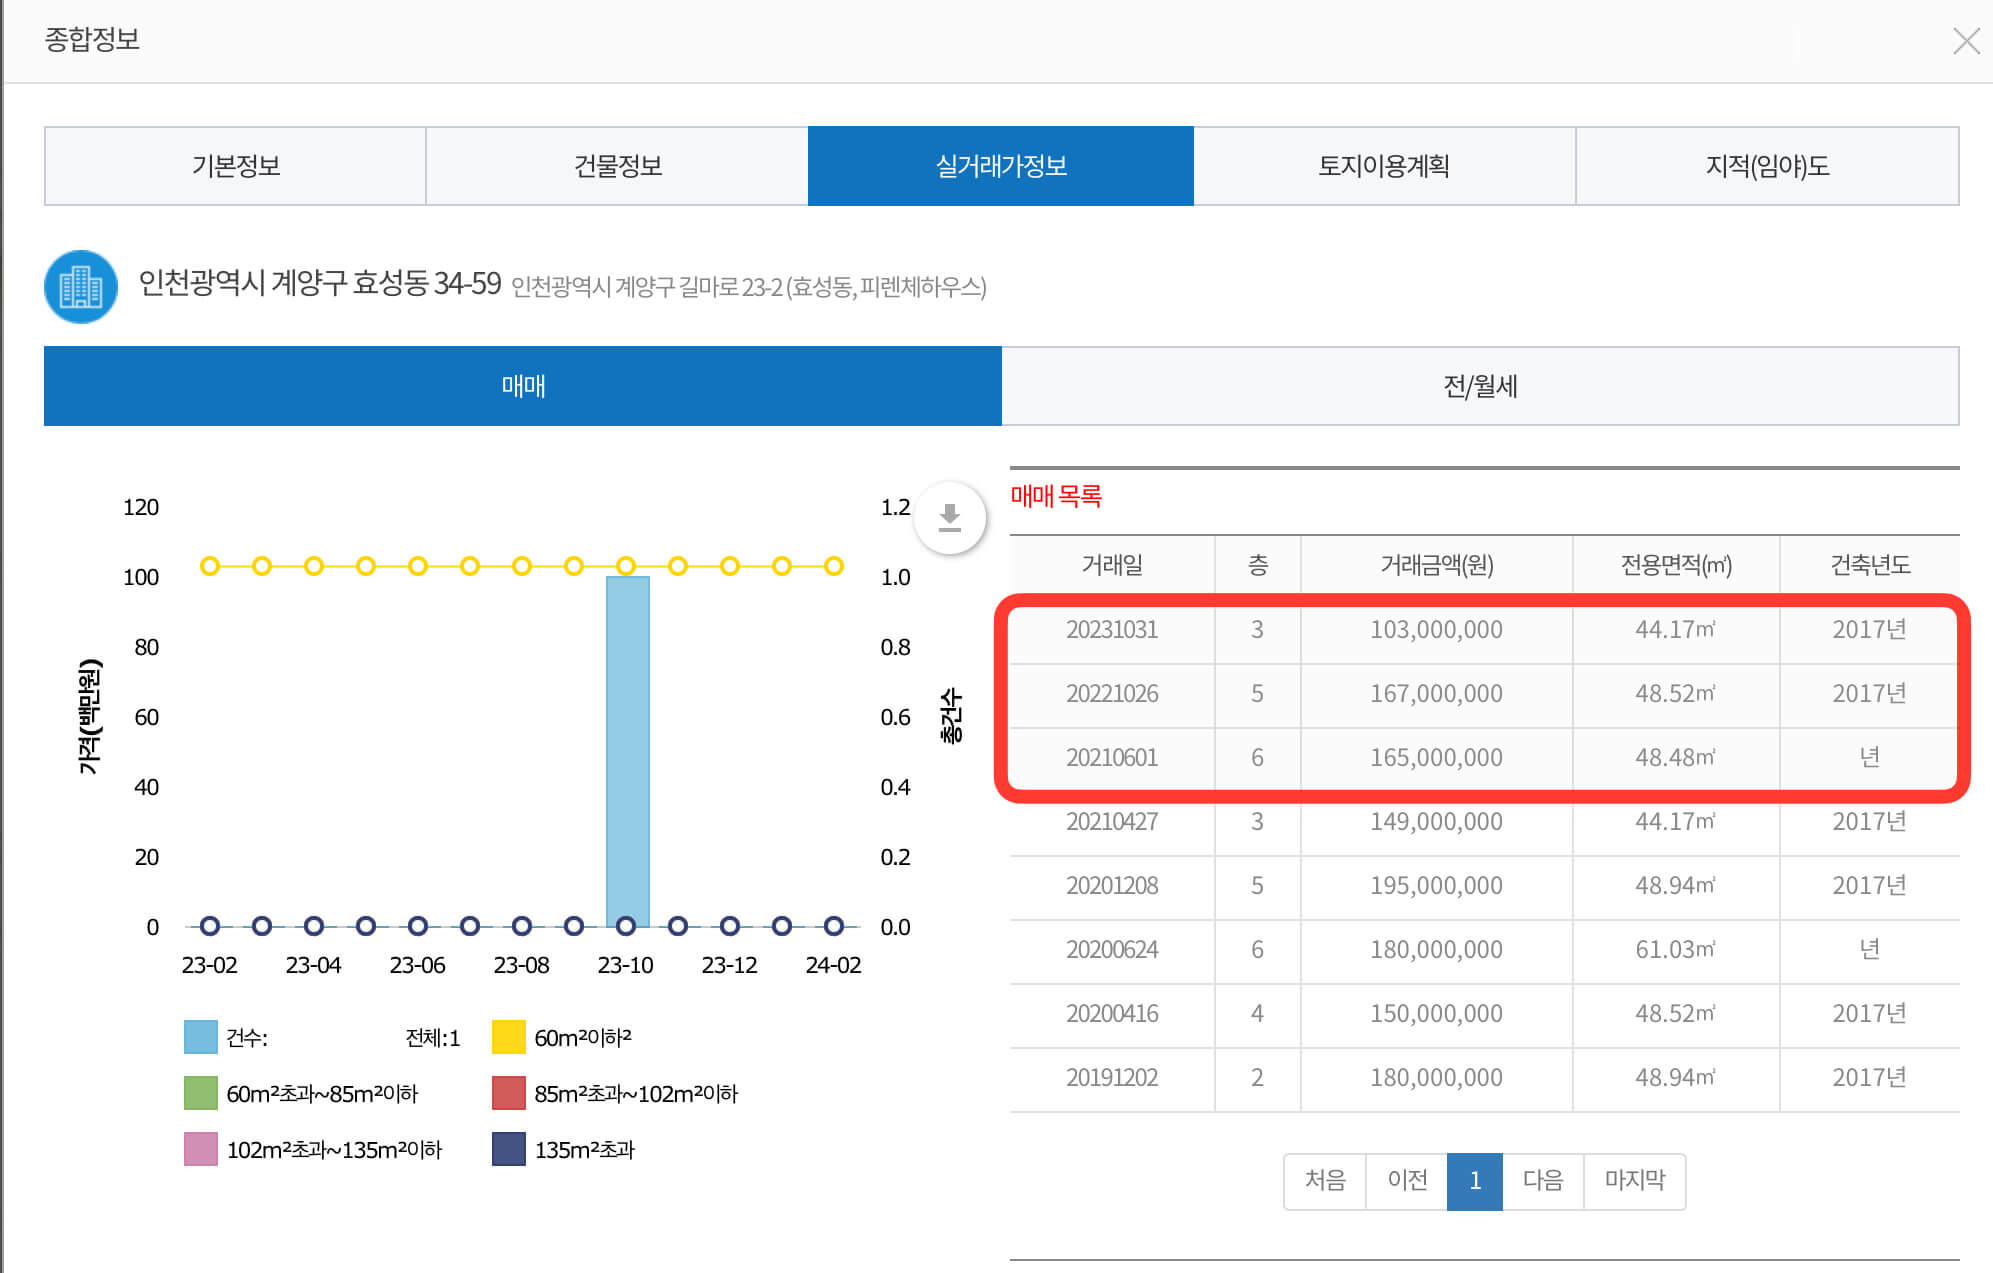Click the dark blue 135m² 초과 legend swatch
Viewport: 1993px width, 1273px height.
click(506, 1149)
